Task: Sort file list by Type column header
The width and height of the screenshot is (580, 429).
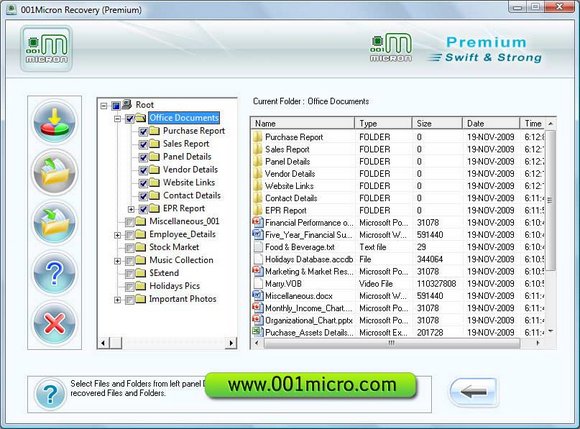Action: [x=383, y=123]
